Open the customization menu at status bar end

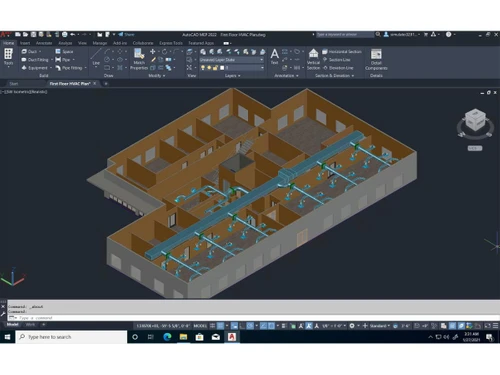(495, 326)
